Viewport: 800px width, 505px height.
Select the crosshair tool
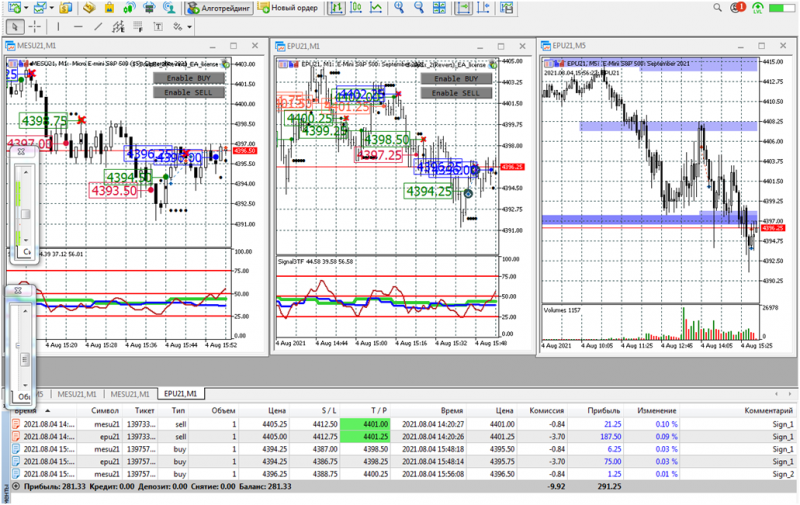click(35, 27)
